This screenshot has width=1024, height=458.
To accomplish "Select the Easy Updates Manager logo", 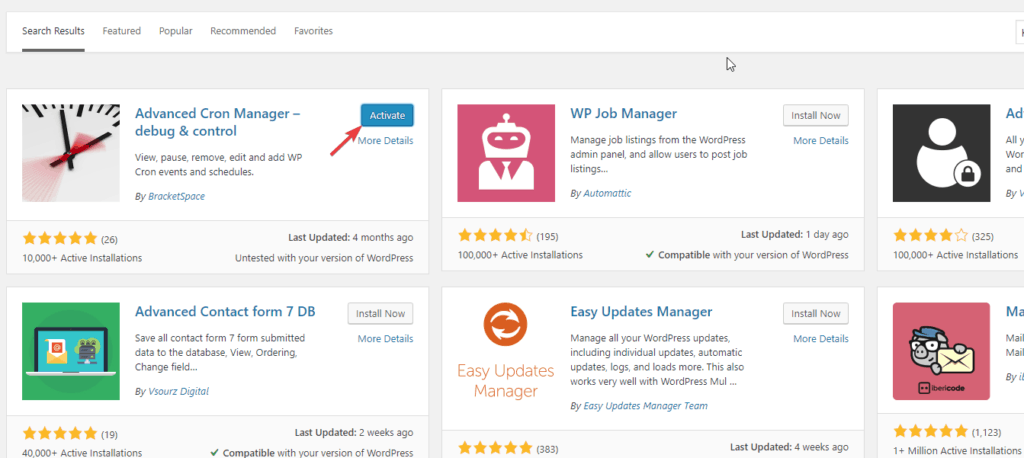I will click(x=506, y=351).
